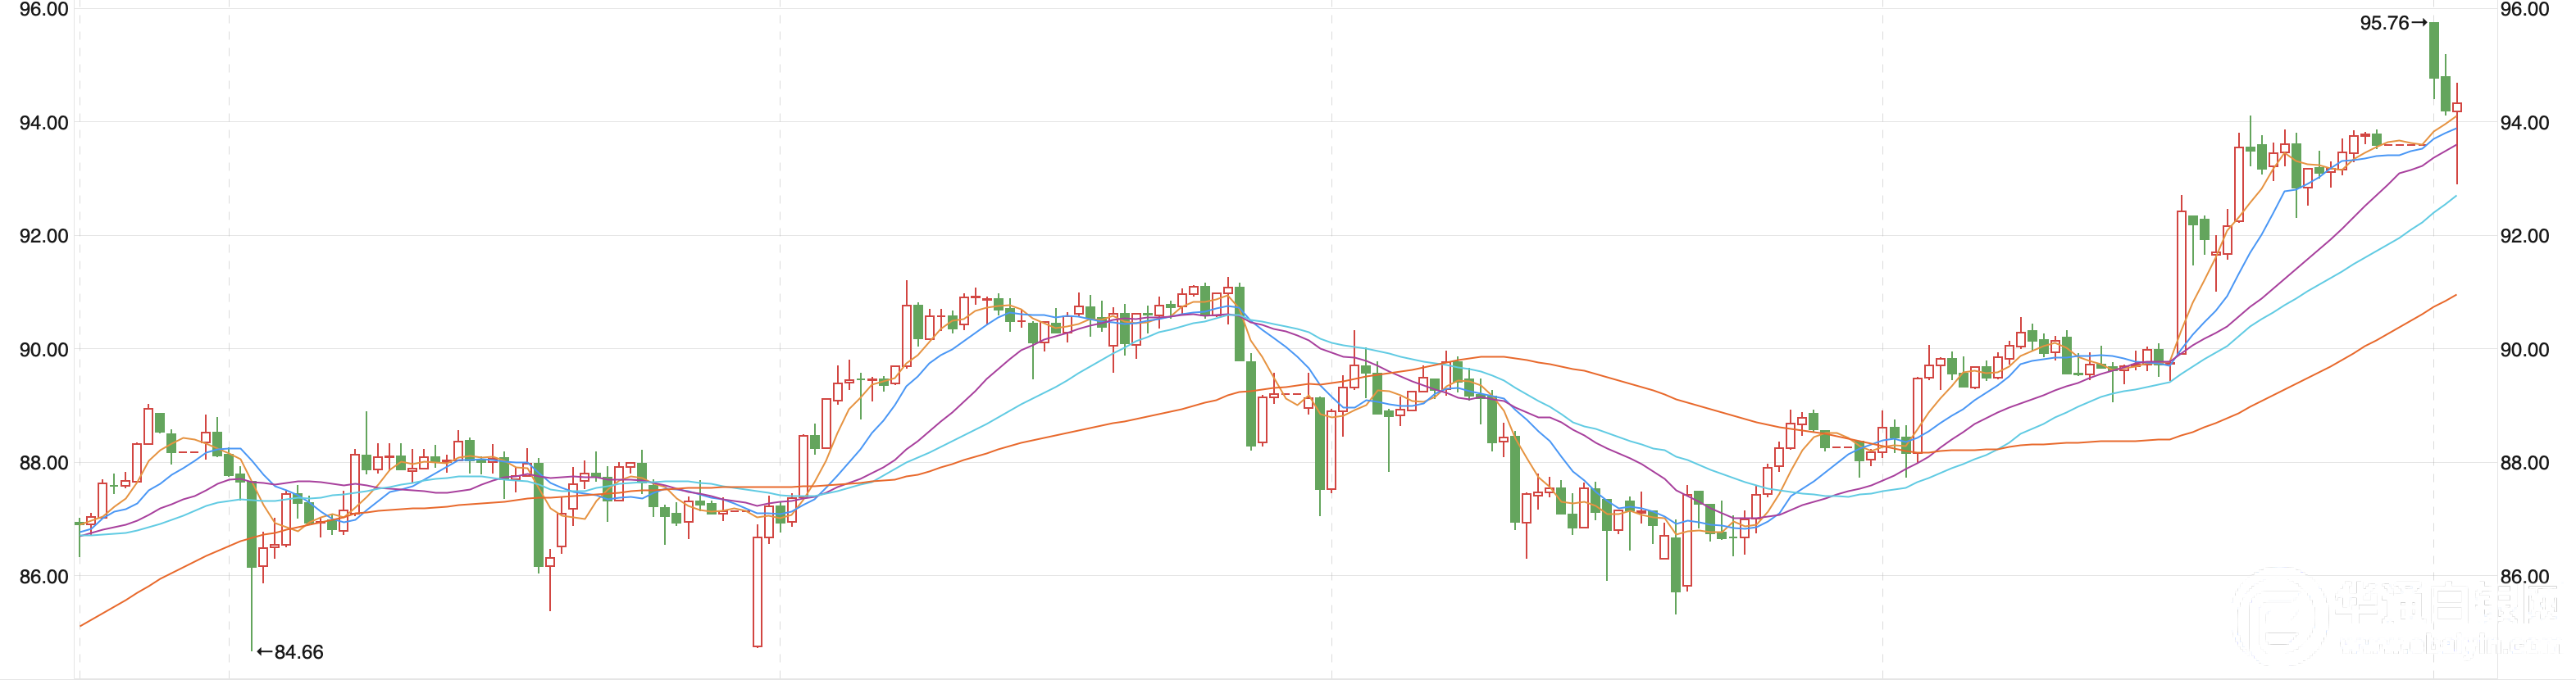The image size is (2576, 680).
Task: Click the 96.00 label on left axis
Action: 44,10
